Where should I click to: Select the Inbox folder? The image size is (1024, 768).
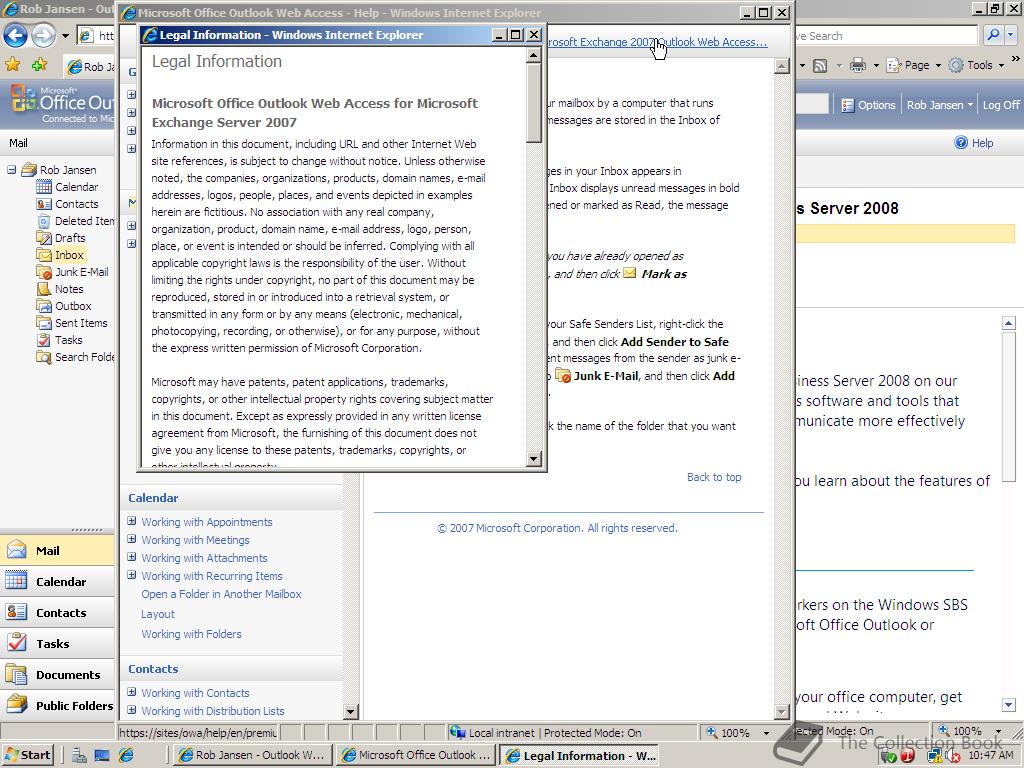coord(69,255)
